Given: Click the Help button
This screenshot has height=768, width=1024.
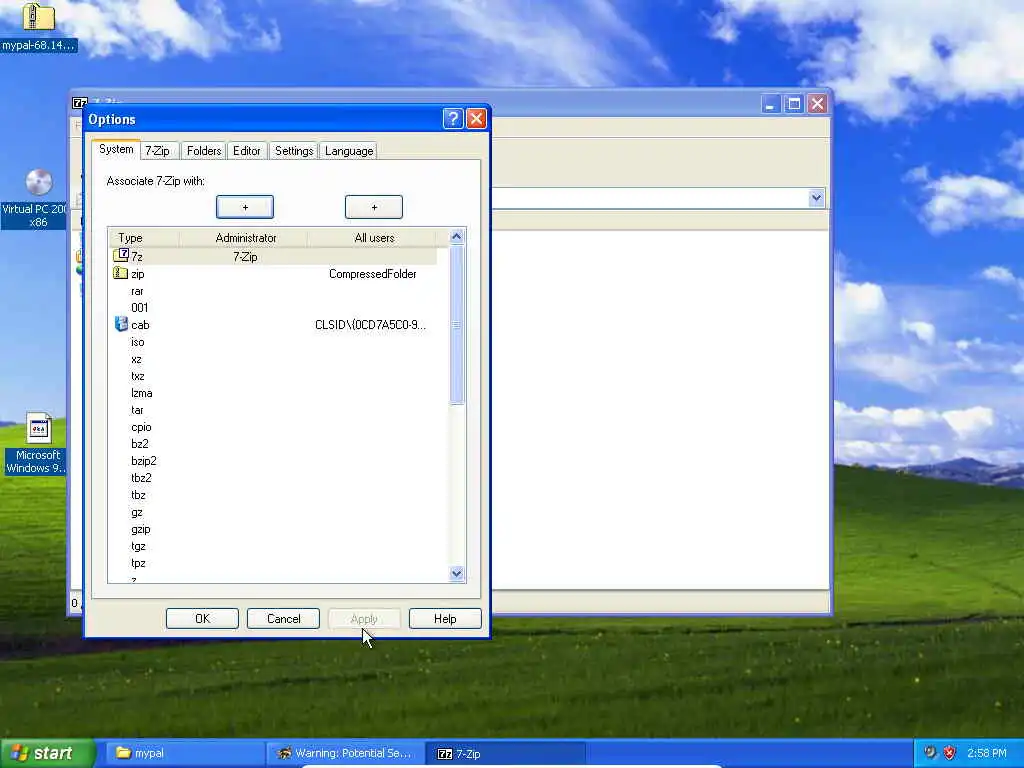Looking at the screenshot, I should [445, 618].
